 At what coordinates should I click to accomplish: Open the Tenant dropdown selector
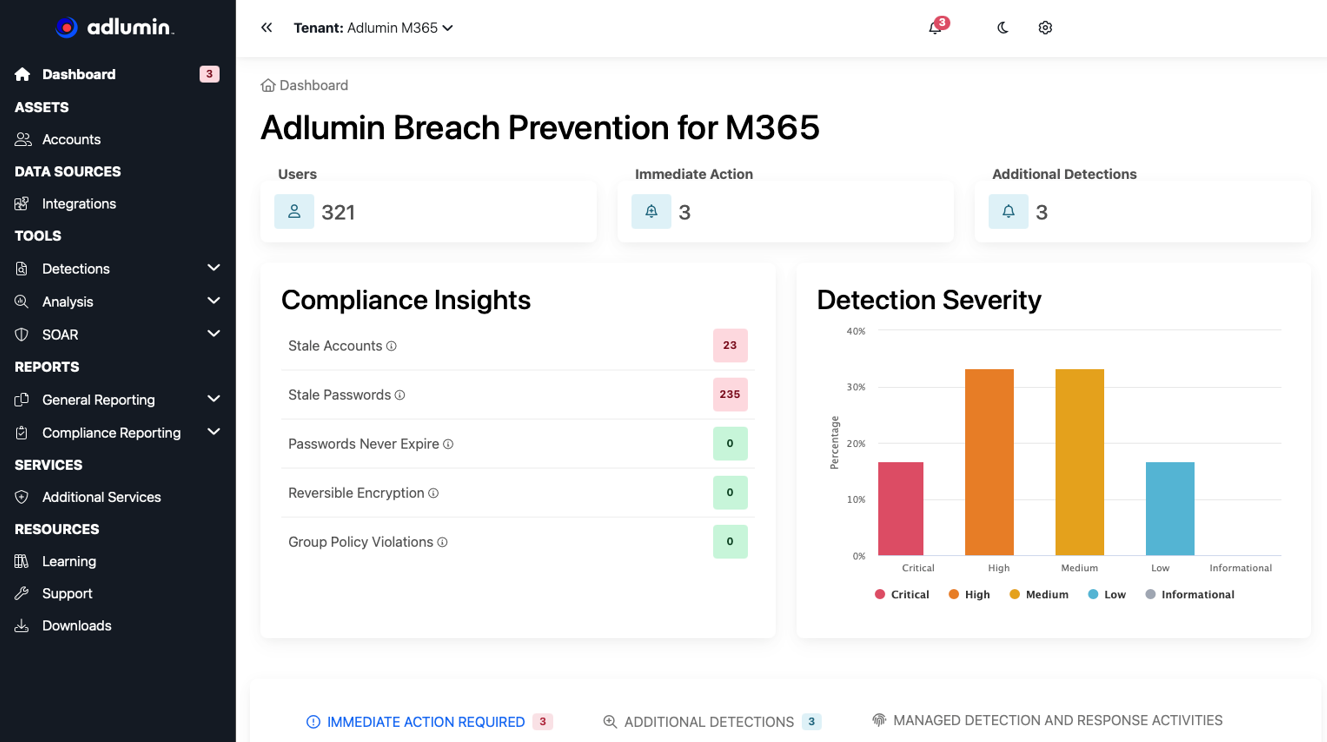coord(374,28)
